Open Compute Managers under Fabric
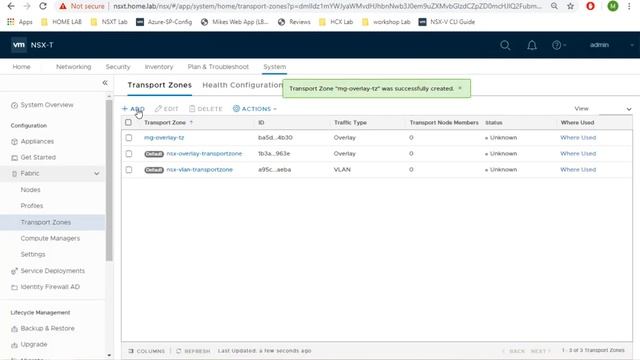Image resolution: width=640 pixels, height=360 pixels. (x=50, y=238)
